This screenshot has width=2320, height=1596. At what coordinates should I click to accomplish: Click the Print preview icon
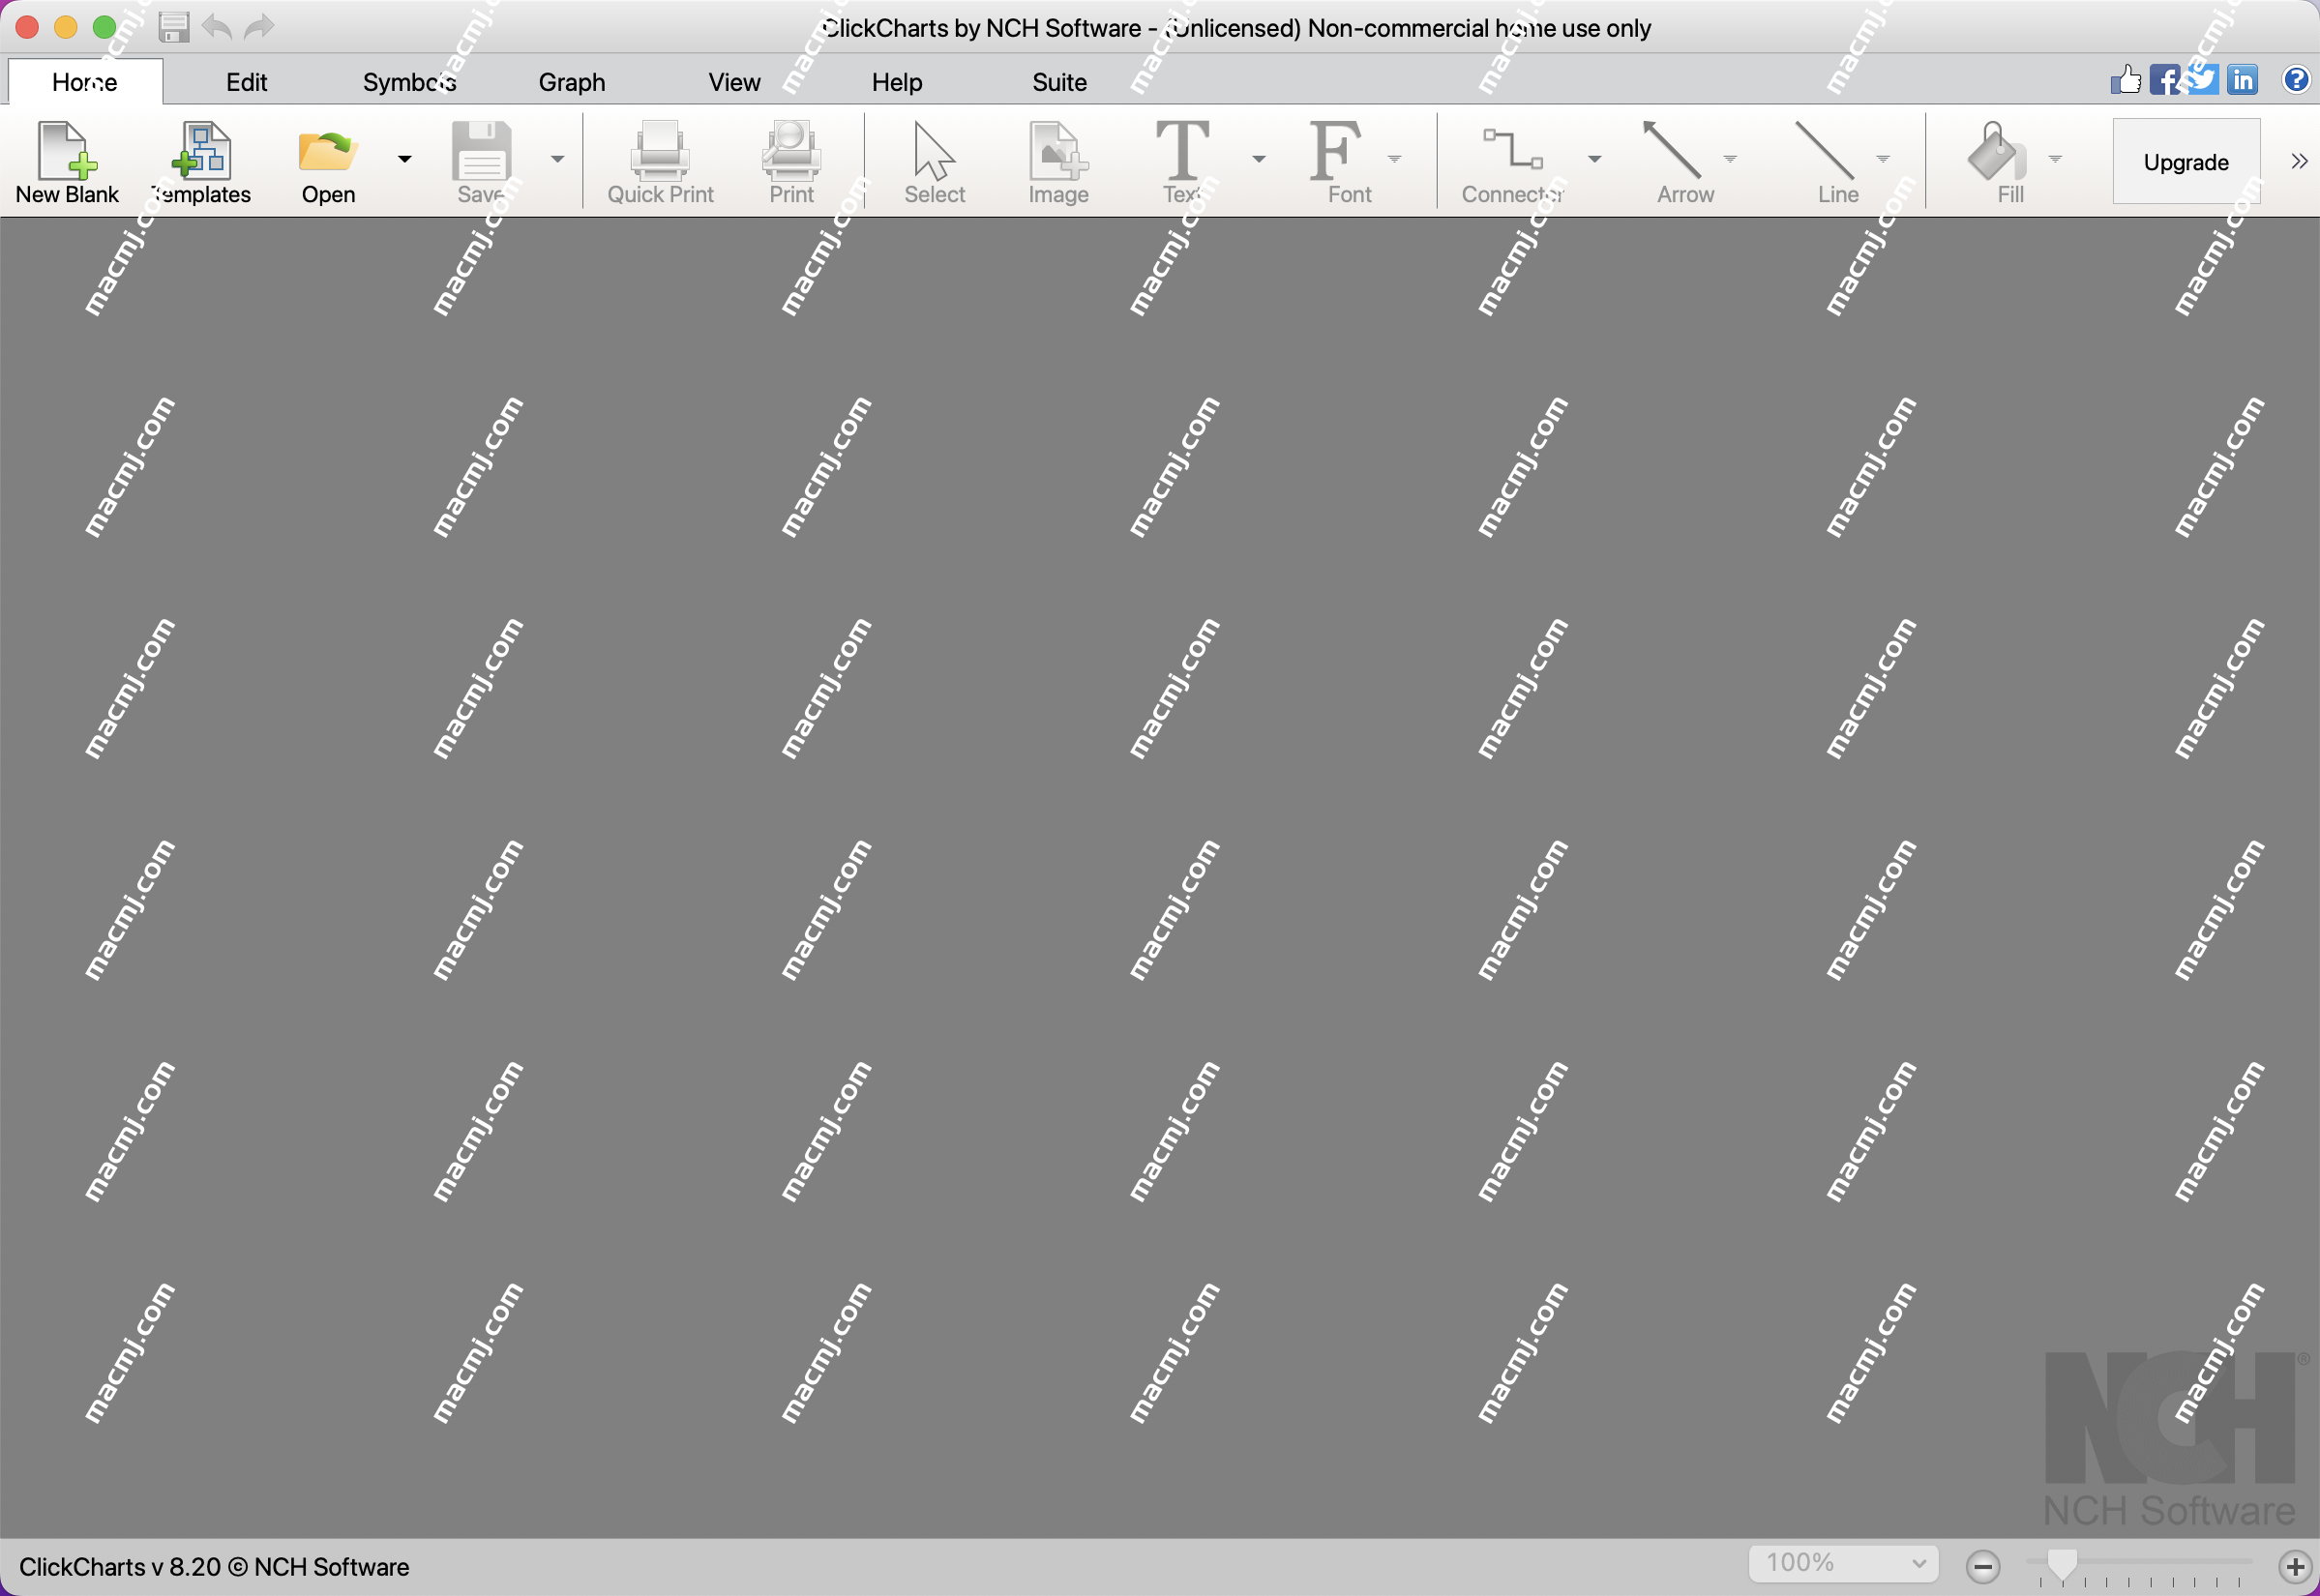(791, 150)
